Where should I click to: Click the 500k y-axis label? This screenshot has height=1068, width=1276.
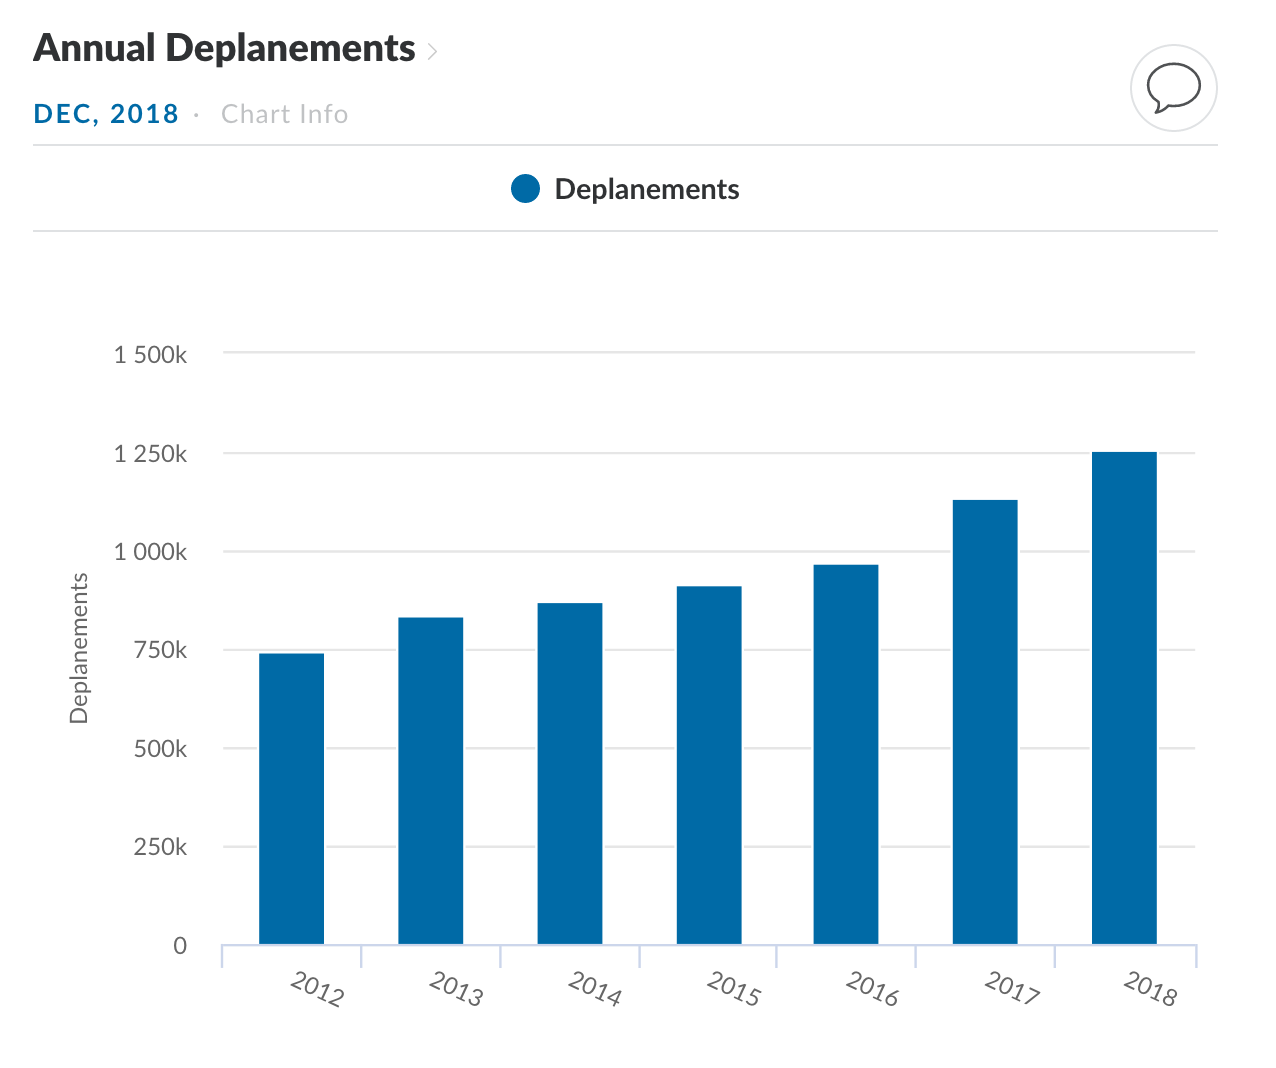click(x=160, y=749)
